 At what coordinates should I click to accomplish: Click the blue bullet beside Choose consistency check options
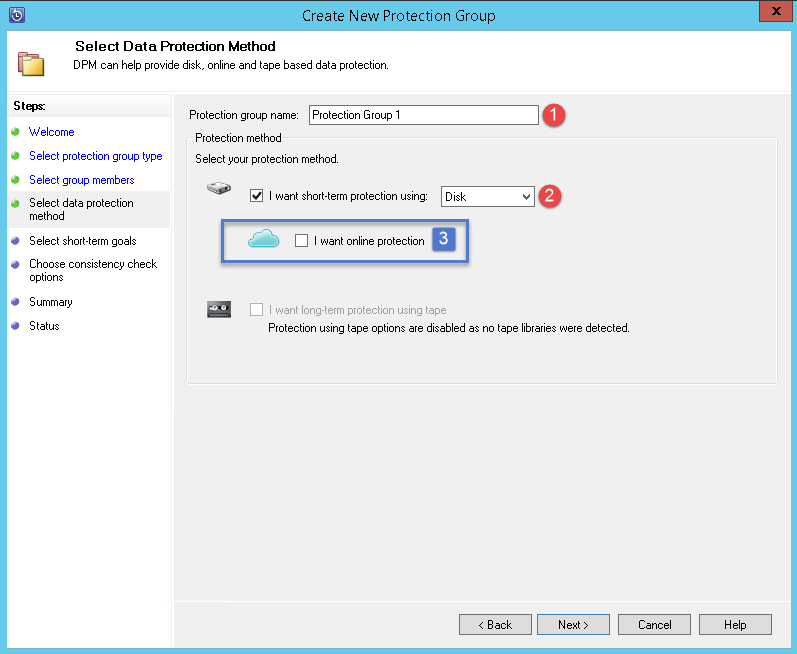click(x=15, y=264)
